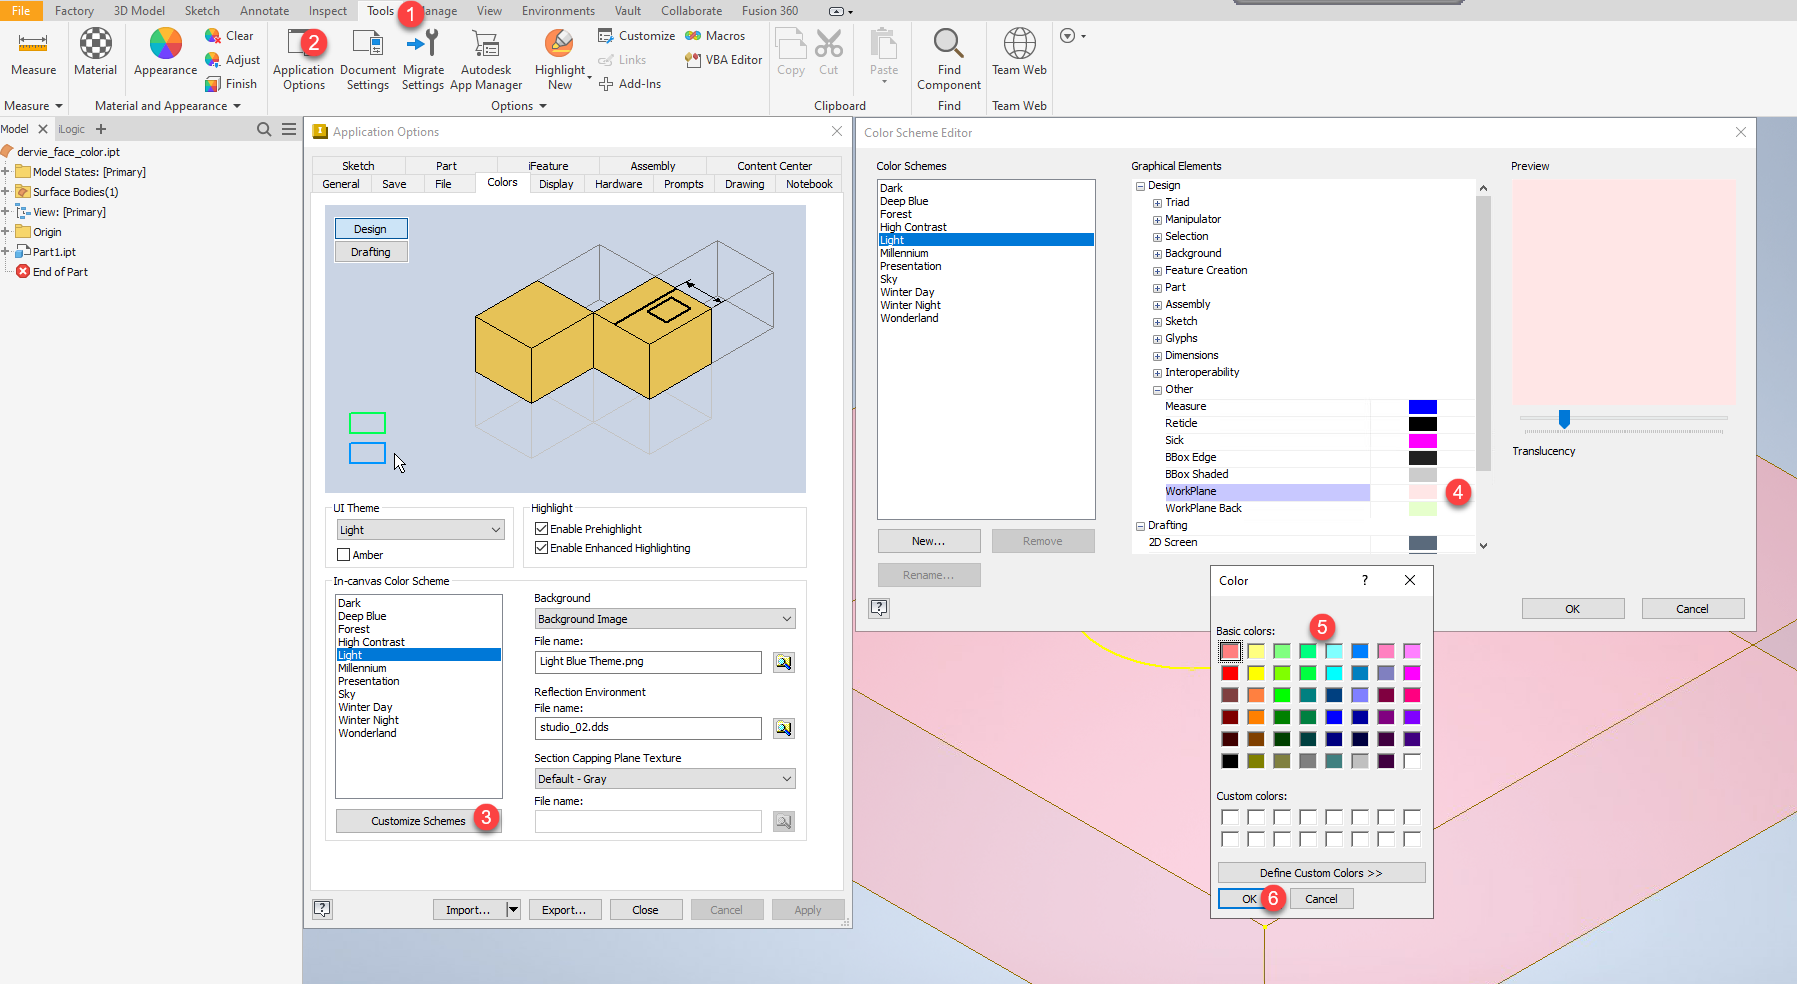Screen dimensions: 1797x984
Task: Click Close in Application Options
Action: 645,909
